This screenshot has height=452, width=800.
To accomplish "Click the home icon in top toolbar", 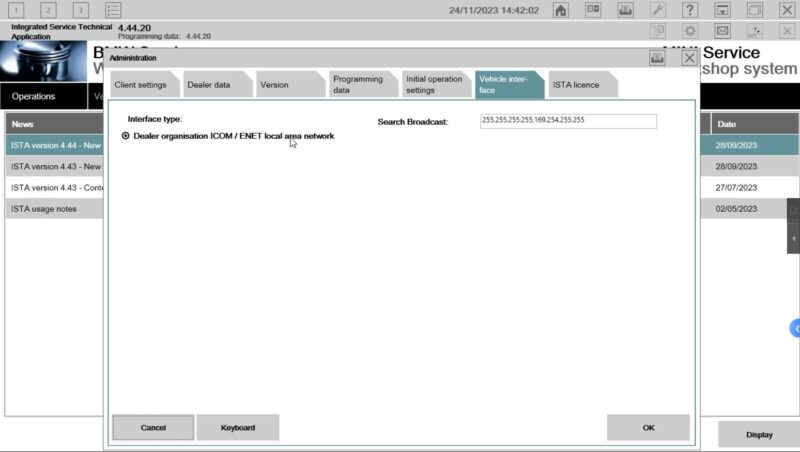I will (x=560, y=10).
